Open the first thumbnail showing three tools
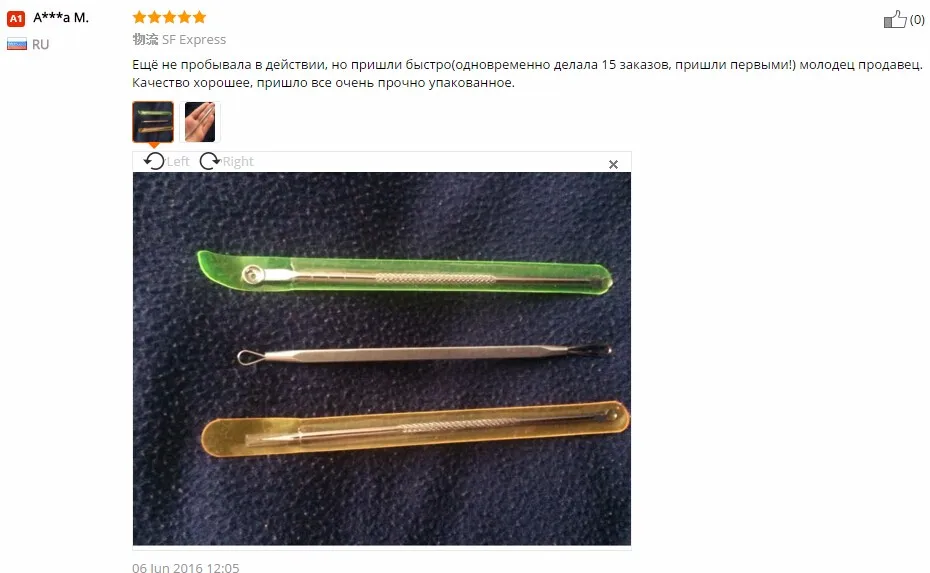Screen dimensions: 930x573 pyautogui.click(x=153, y=122)
